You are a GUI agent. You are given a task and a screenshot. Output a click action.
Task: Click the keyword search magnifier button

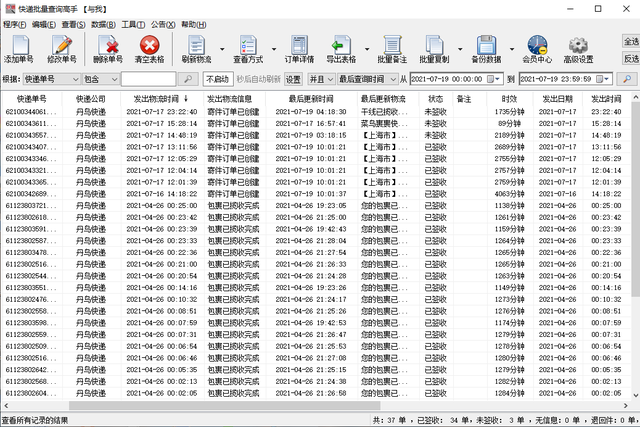pos(188,79)
